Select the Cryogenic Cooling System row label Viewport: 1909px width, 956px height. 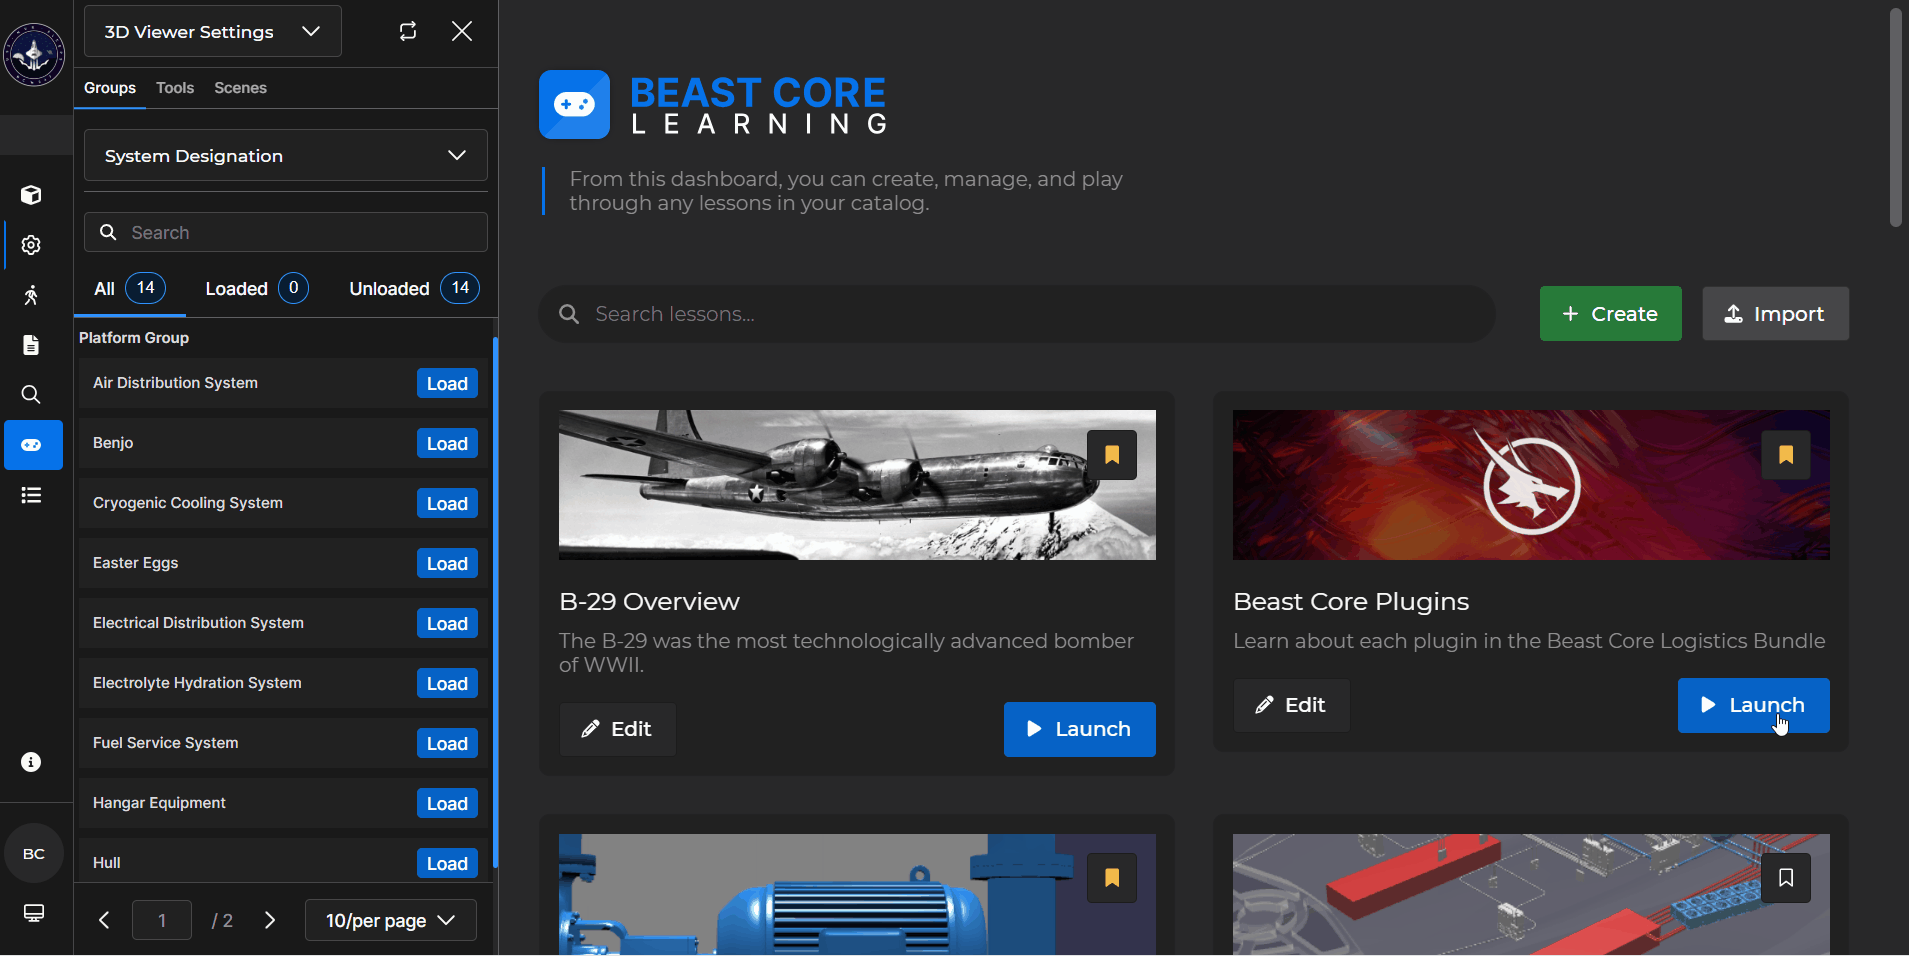(188, 503)
